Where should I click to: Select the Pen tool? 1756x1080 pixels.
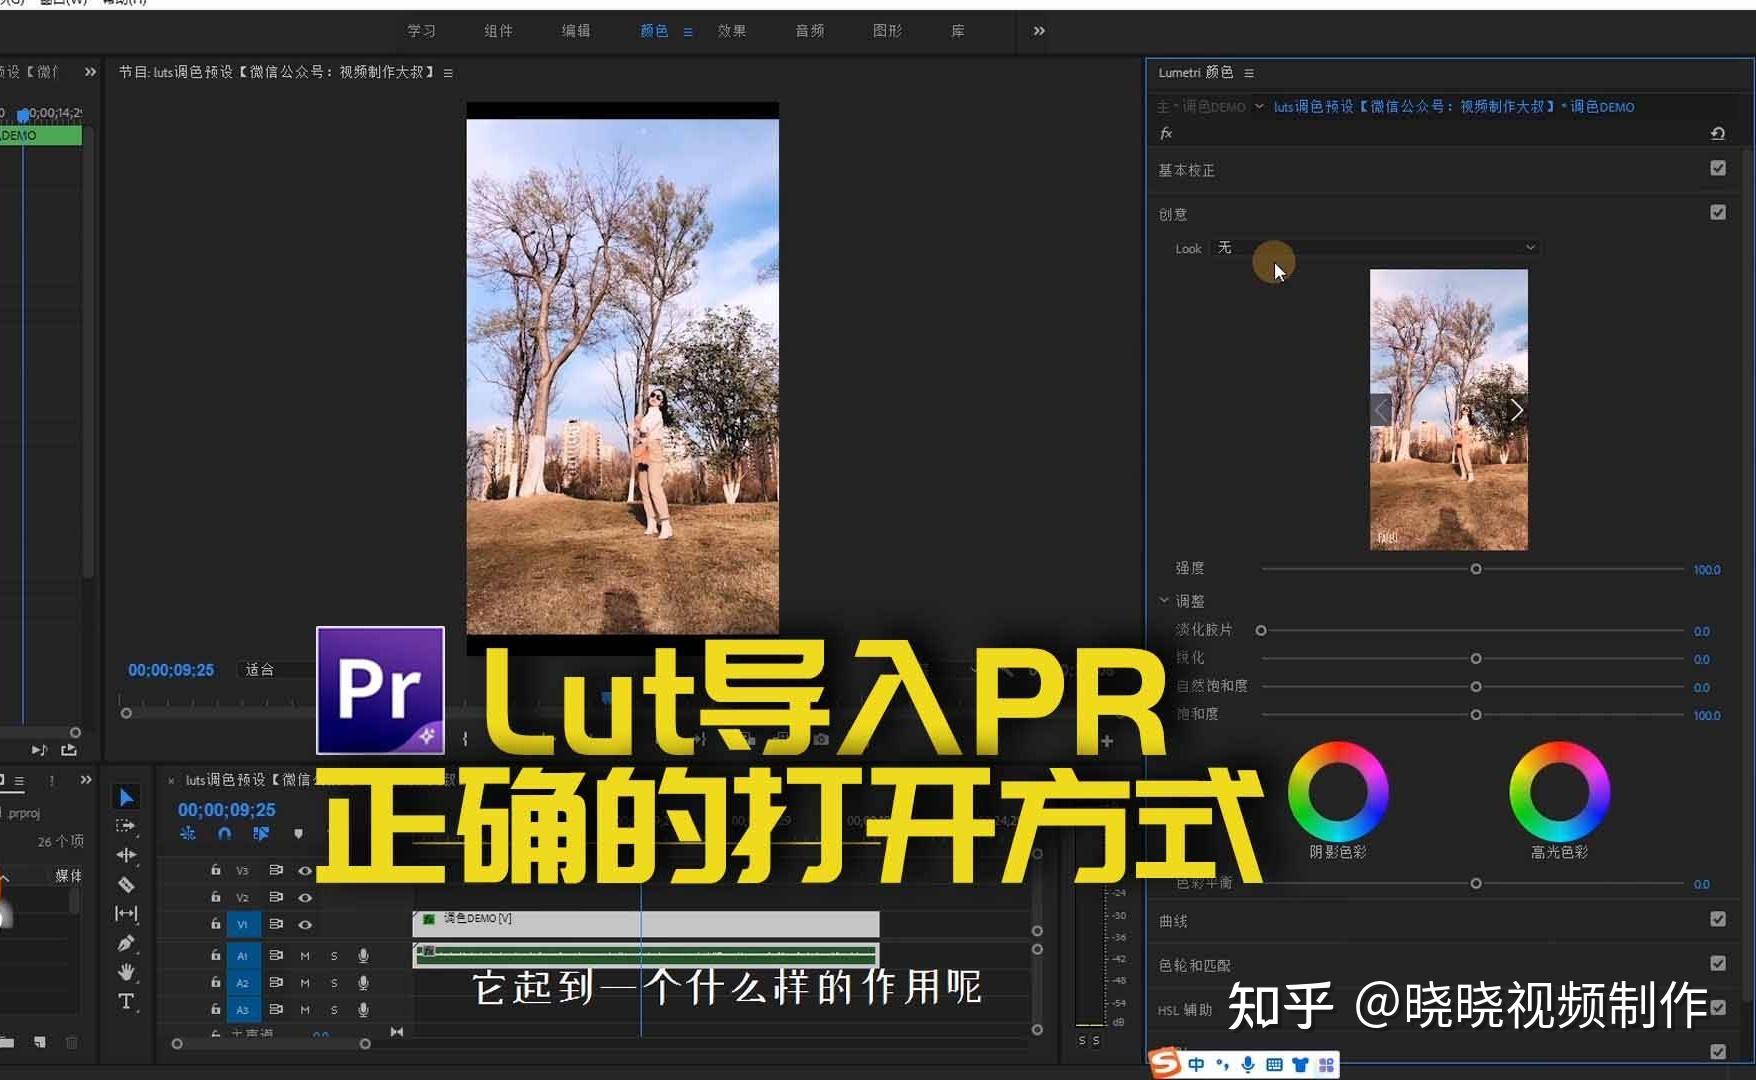pos(126,942)
